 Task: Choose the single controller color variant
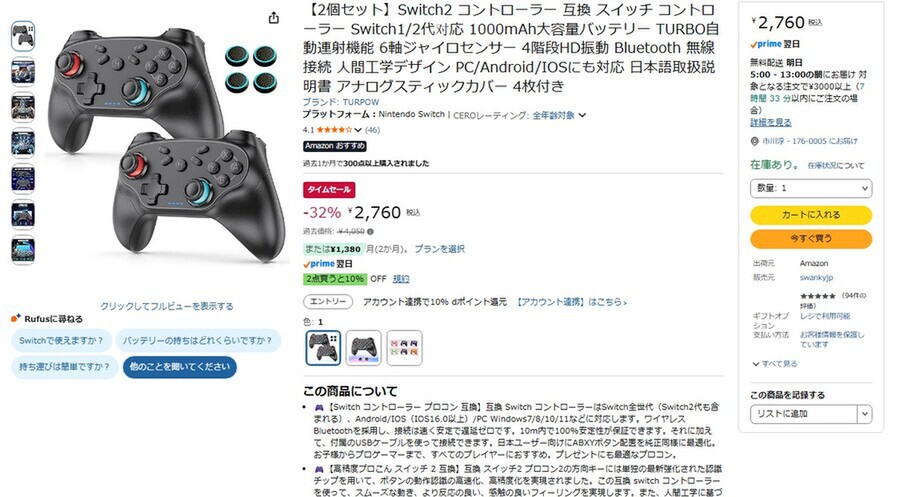pyautogui.click(x=363, y=348)
